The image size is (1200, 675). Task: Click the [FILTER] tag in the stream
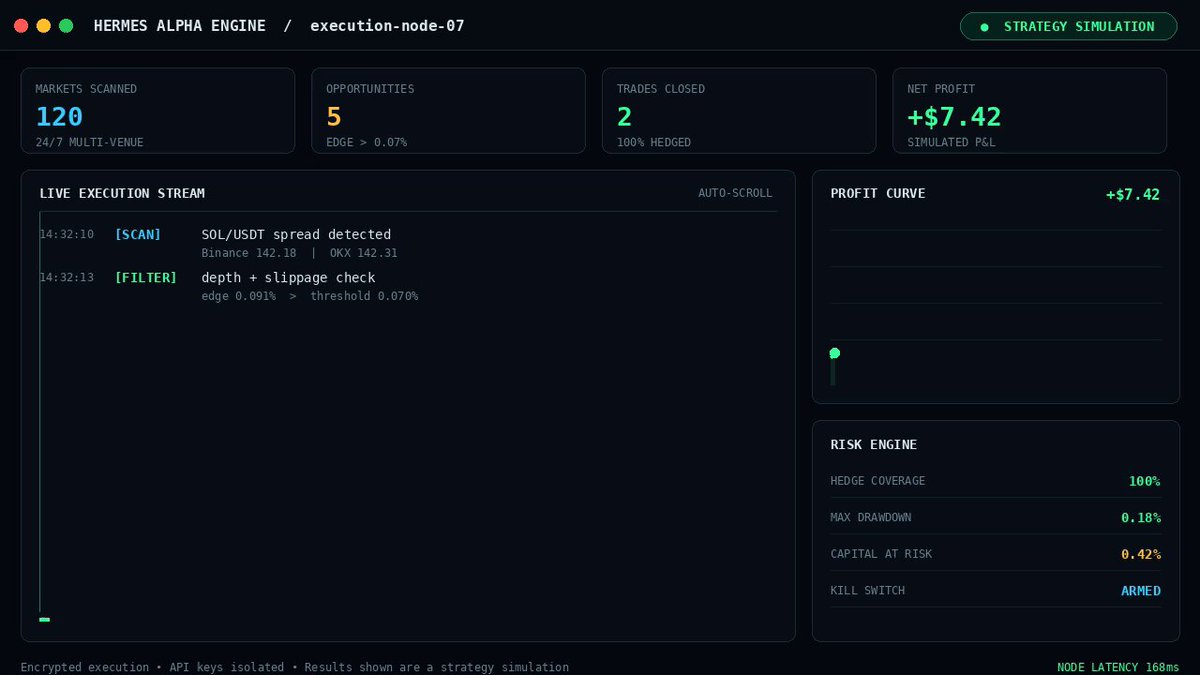tap(146, 278)
